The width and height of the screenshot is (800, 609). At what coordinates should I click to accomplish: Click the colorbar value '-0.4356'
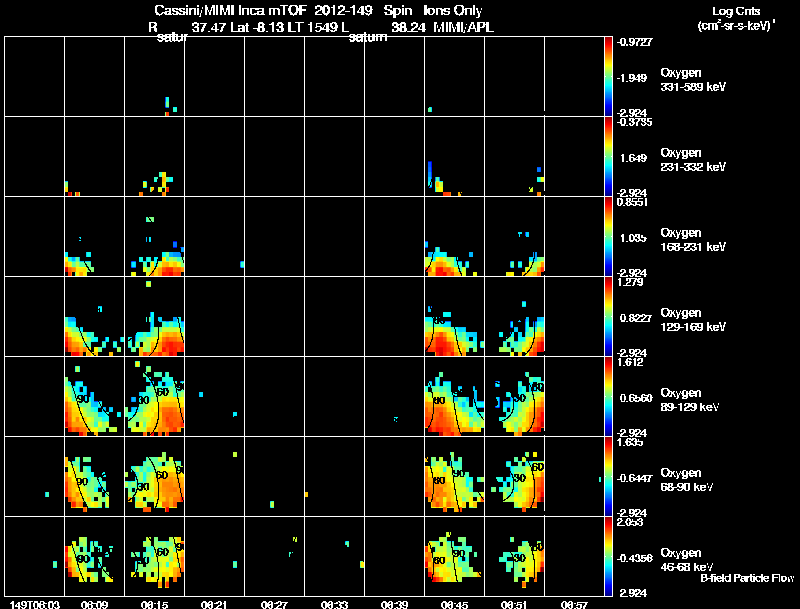(635, 559)
